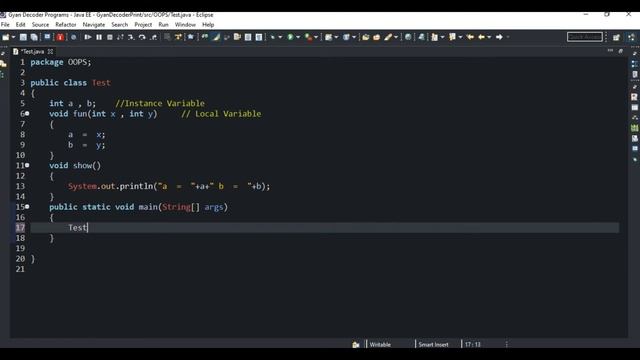Maximize the editor area
The width and height of the screenshot is (640, 360).
pos(621,51)
